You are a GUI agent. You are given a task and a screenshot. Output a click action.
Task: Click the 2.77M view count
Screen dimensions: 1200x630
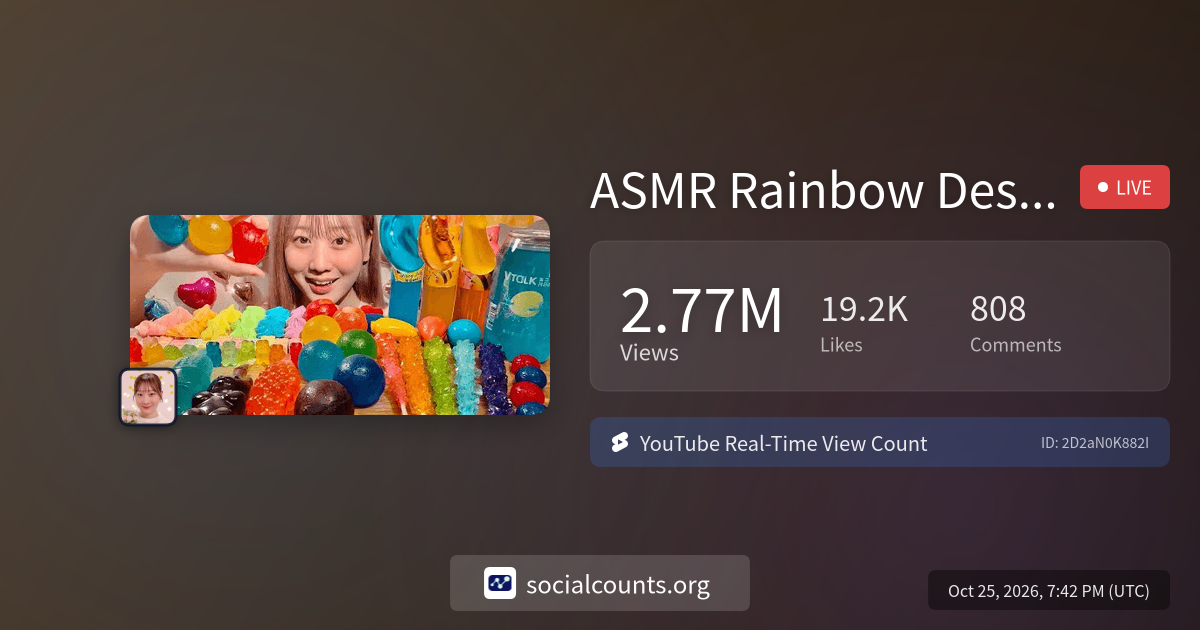tap(701, 311)
